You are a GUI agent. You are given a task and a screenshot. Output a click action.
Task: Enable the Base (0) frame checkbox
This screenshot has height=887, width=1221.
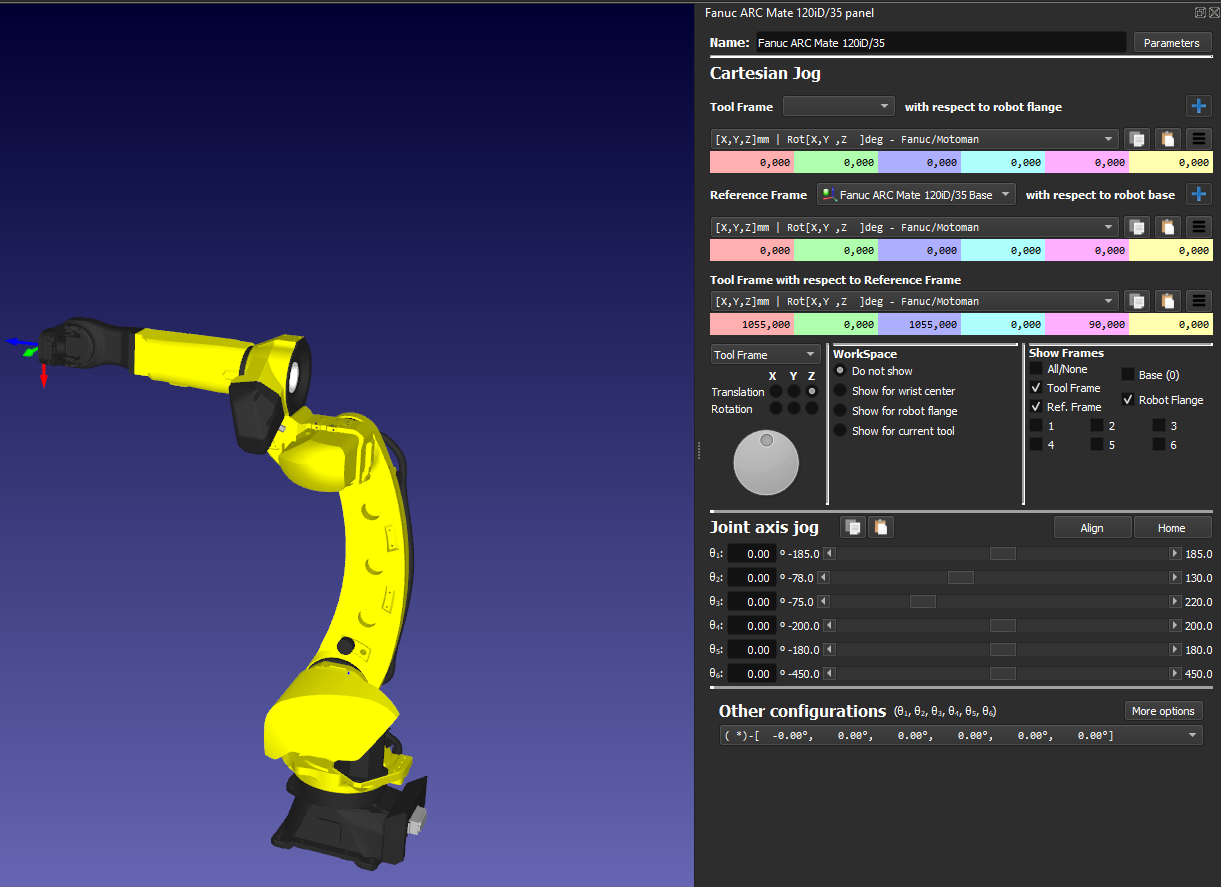pos(1128,375)
